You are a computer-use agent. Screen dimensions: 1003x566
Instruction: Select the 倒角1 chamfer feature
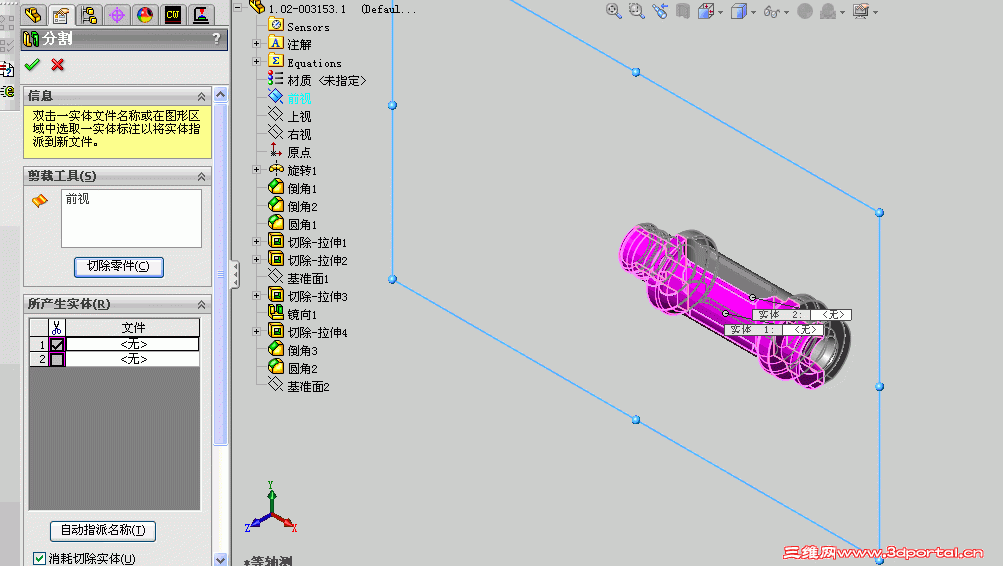click(x=302, y=189)
